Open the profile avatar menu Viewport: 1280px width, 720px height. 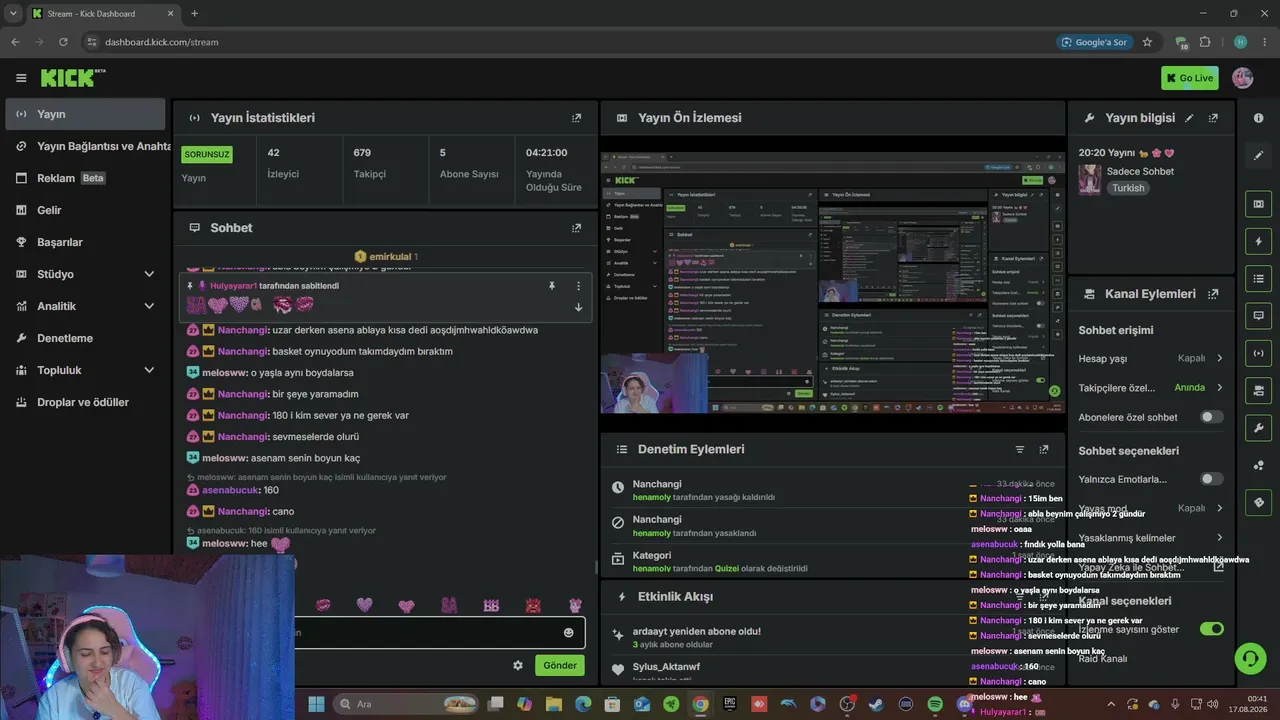1243,78
